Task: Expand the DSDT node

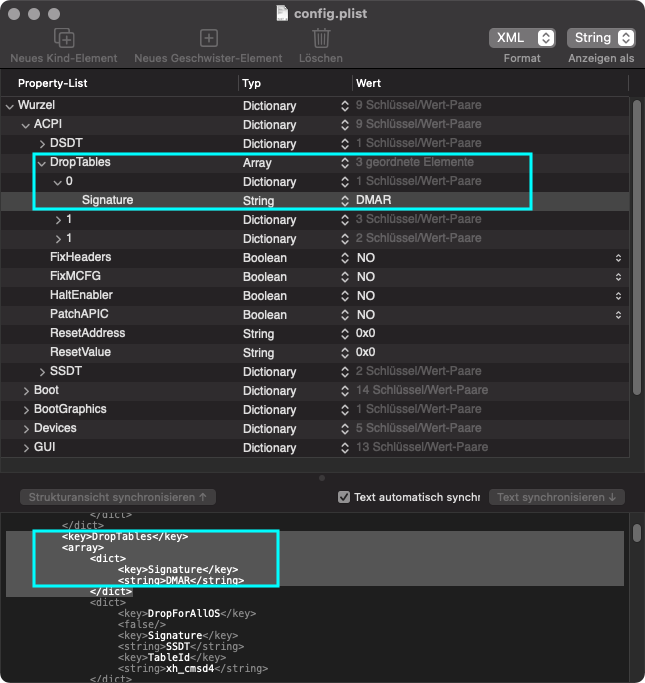Action: (42, 144)
